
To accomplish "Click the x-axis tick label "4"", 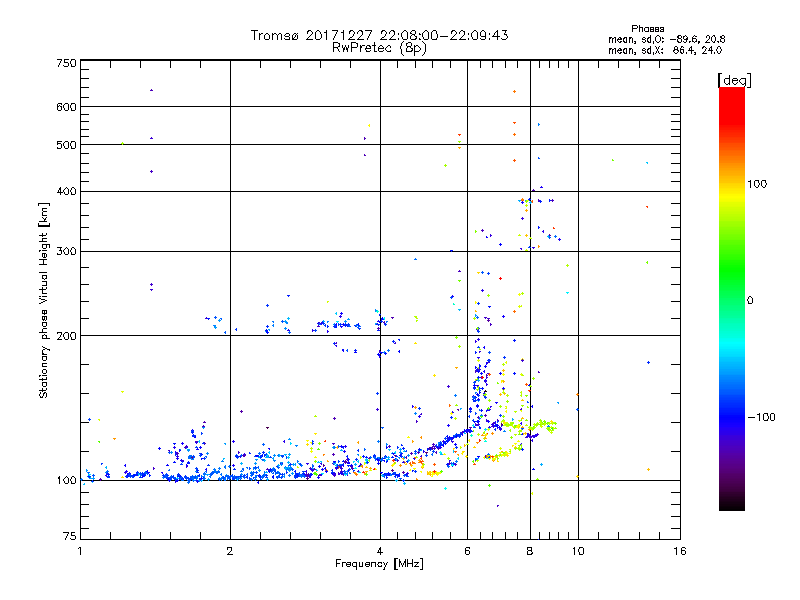I will click(x=380, y=551).
